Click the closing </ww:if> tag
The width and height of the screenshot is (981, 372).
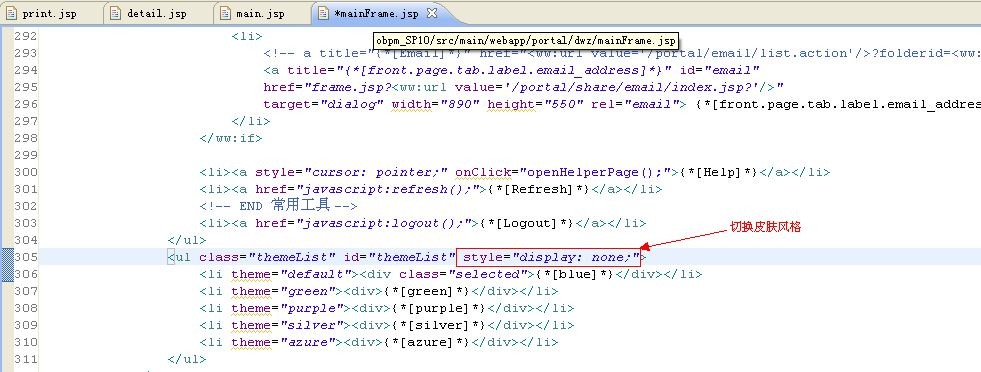(231, 138)
